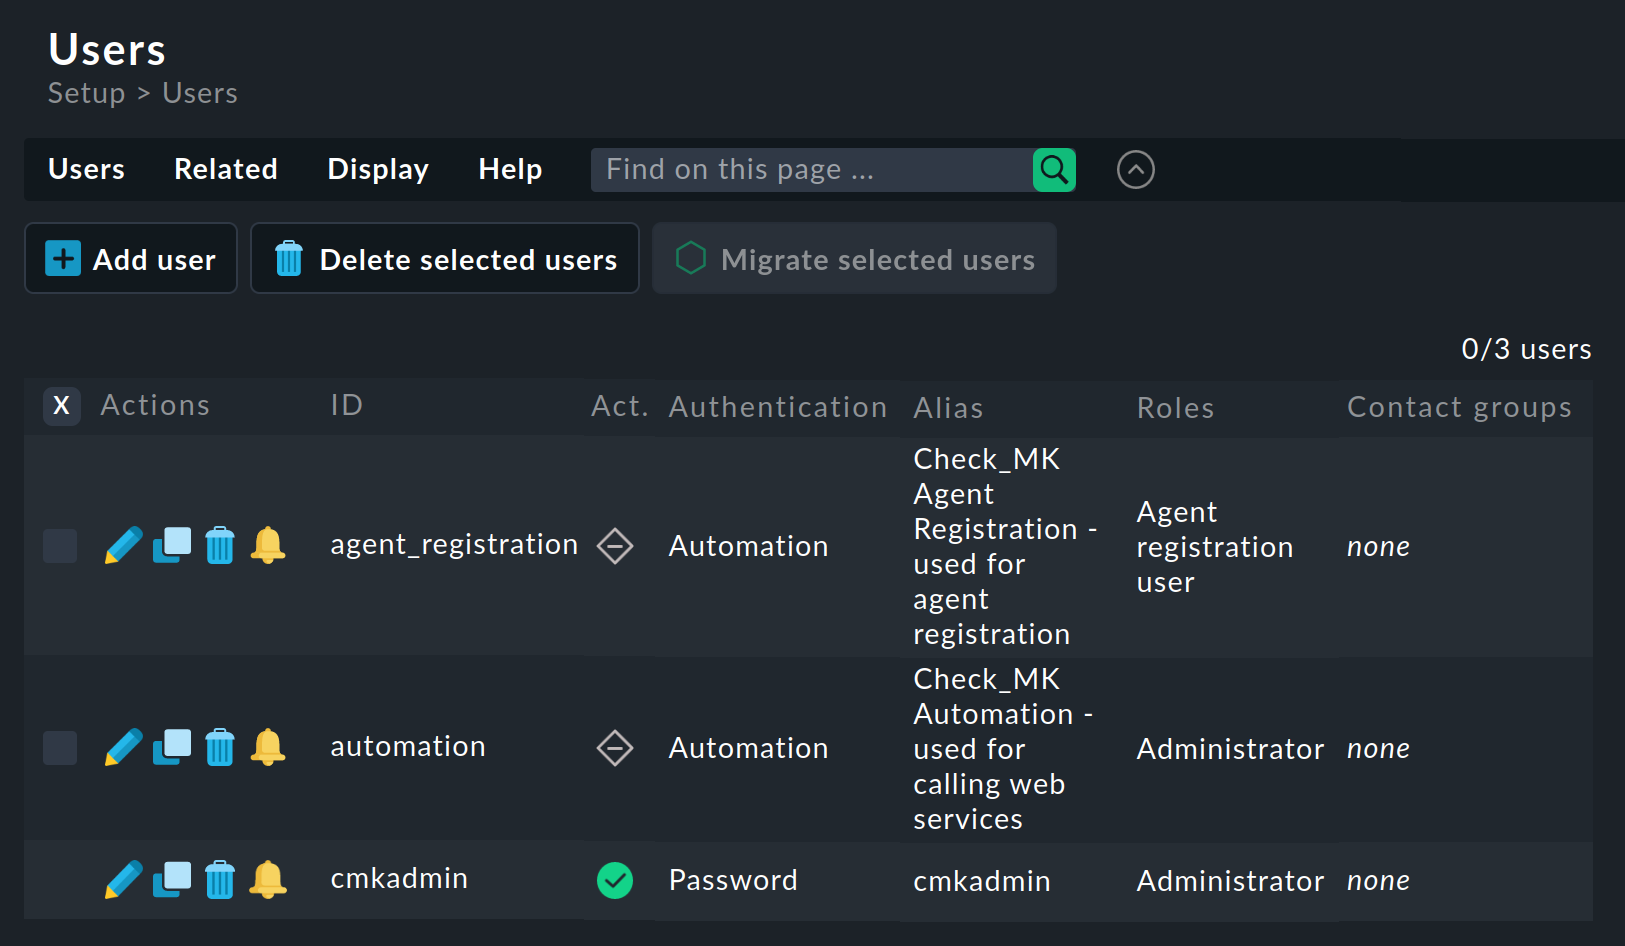
Task: Click the Alias column header
Action: tap(948, 408)
